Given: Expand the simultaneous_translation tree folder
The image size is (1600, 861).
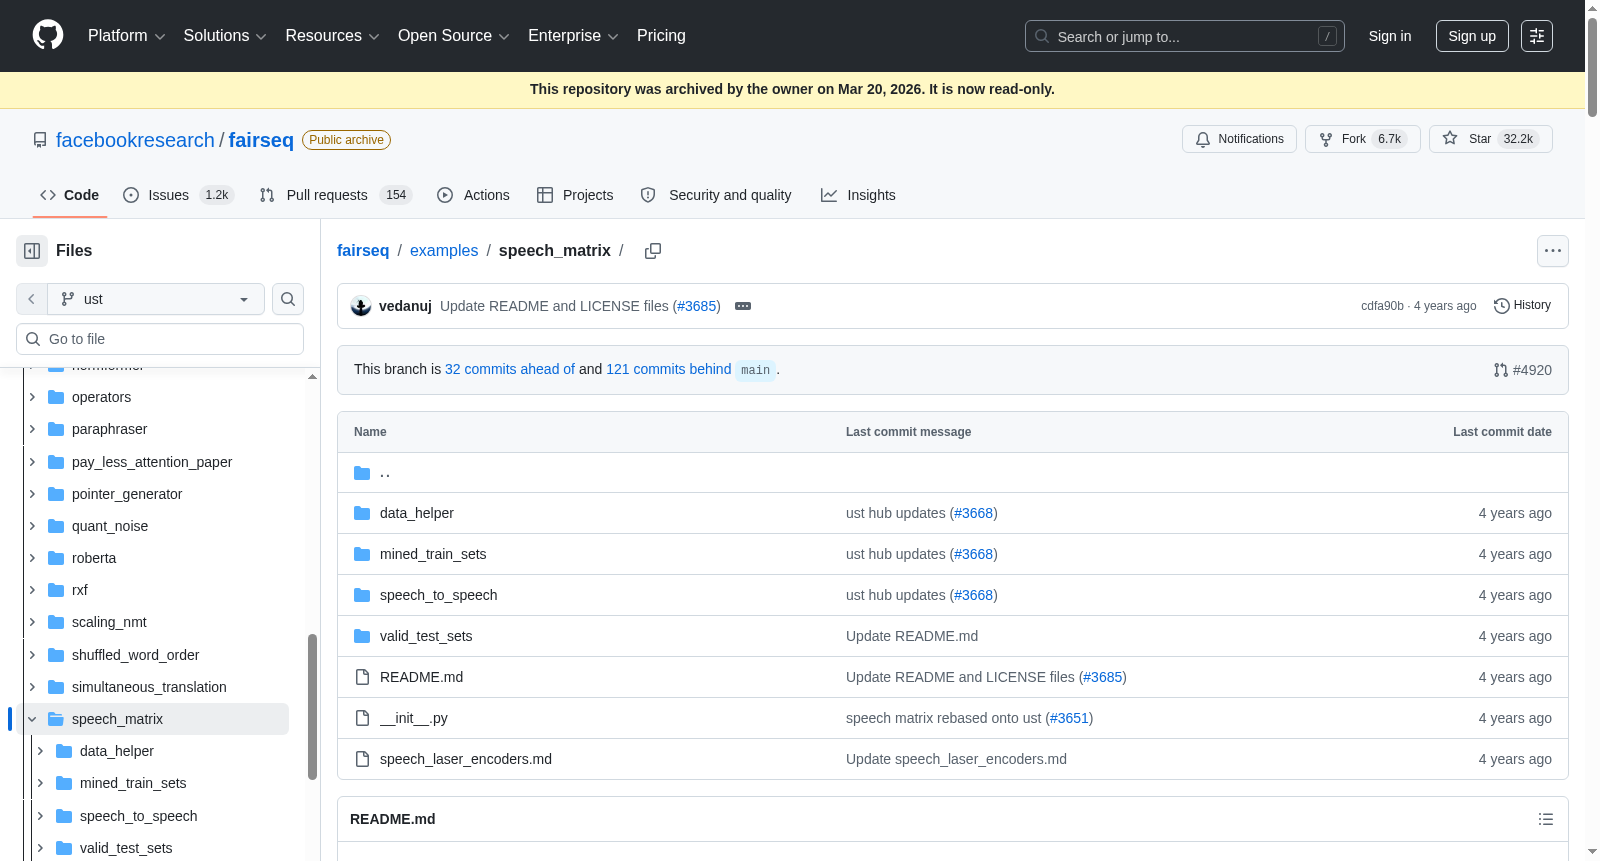Looking at the screenshot, I should 32,687.
